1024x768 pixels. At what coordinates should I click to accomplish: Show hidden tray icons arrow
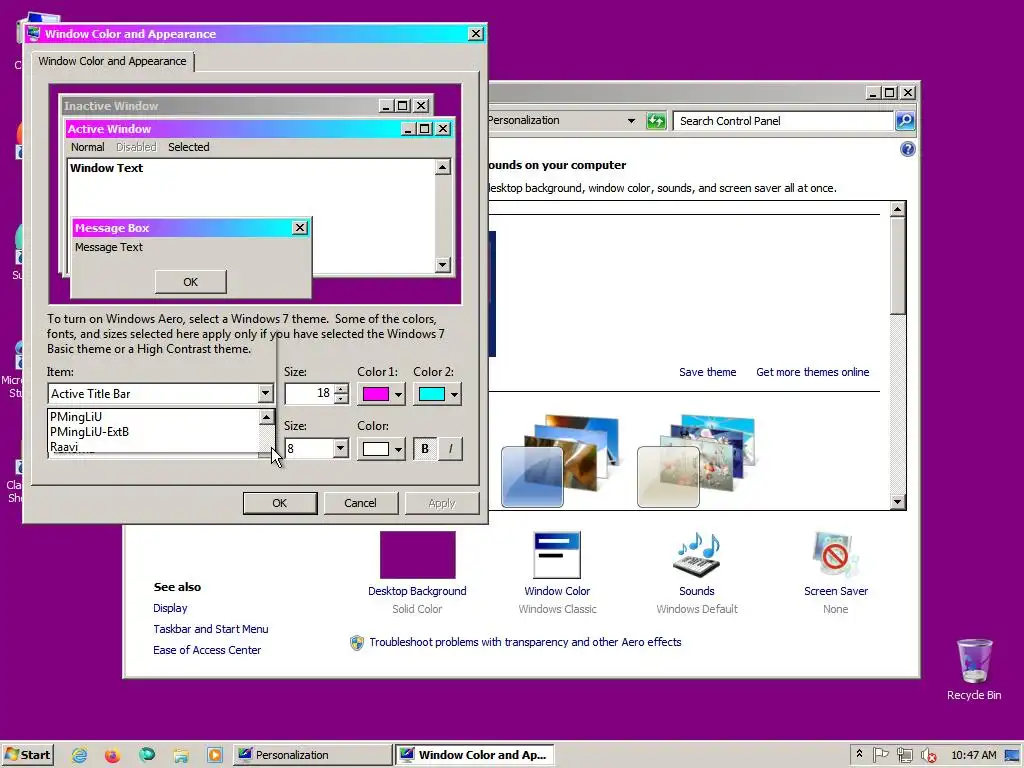click(859, 754)
